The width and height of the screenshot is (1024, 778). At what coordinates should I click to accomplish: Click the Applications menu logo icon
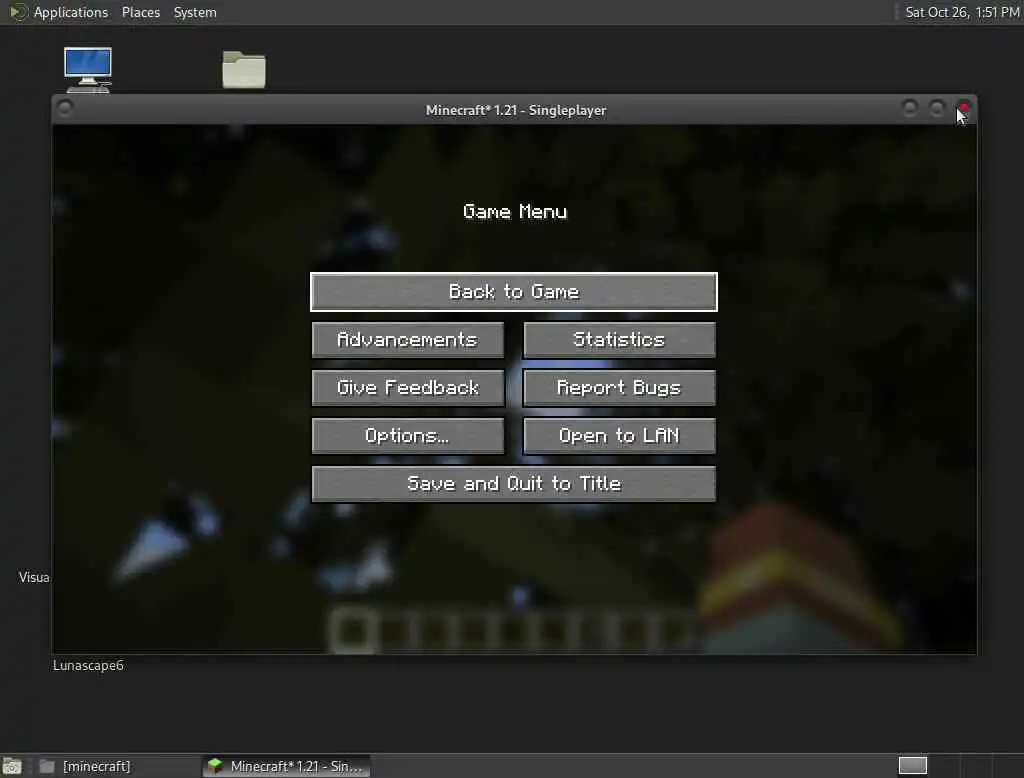18,12
